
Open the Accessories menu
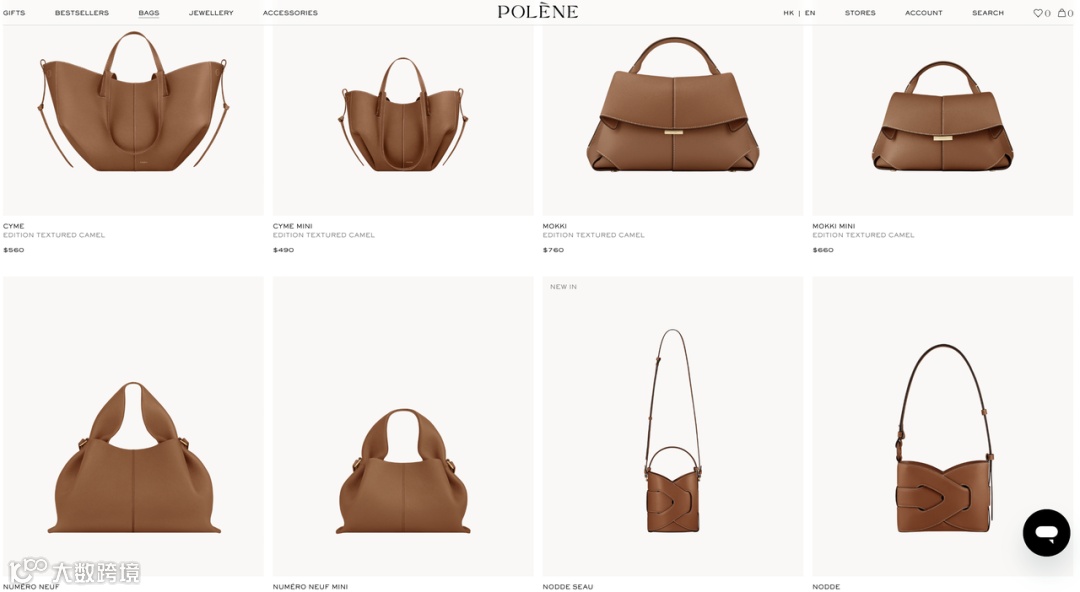pyautogui.click(x=290, y=13)
